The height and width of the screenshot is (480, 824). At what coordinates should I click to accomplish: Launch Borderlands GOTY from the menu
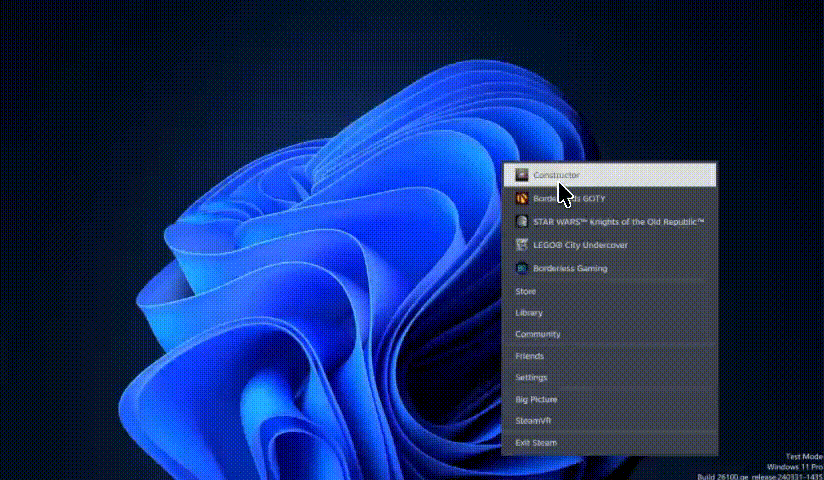pyautogui.click(x=569, y=198)
